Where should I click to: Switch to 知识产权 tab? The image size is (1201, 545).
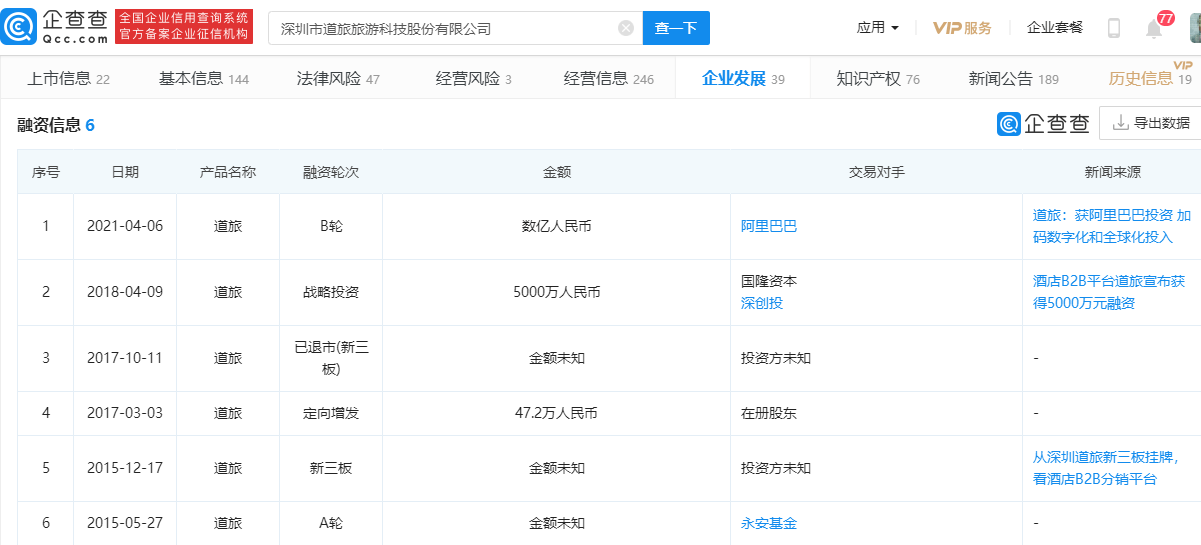click(878, 79)
